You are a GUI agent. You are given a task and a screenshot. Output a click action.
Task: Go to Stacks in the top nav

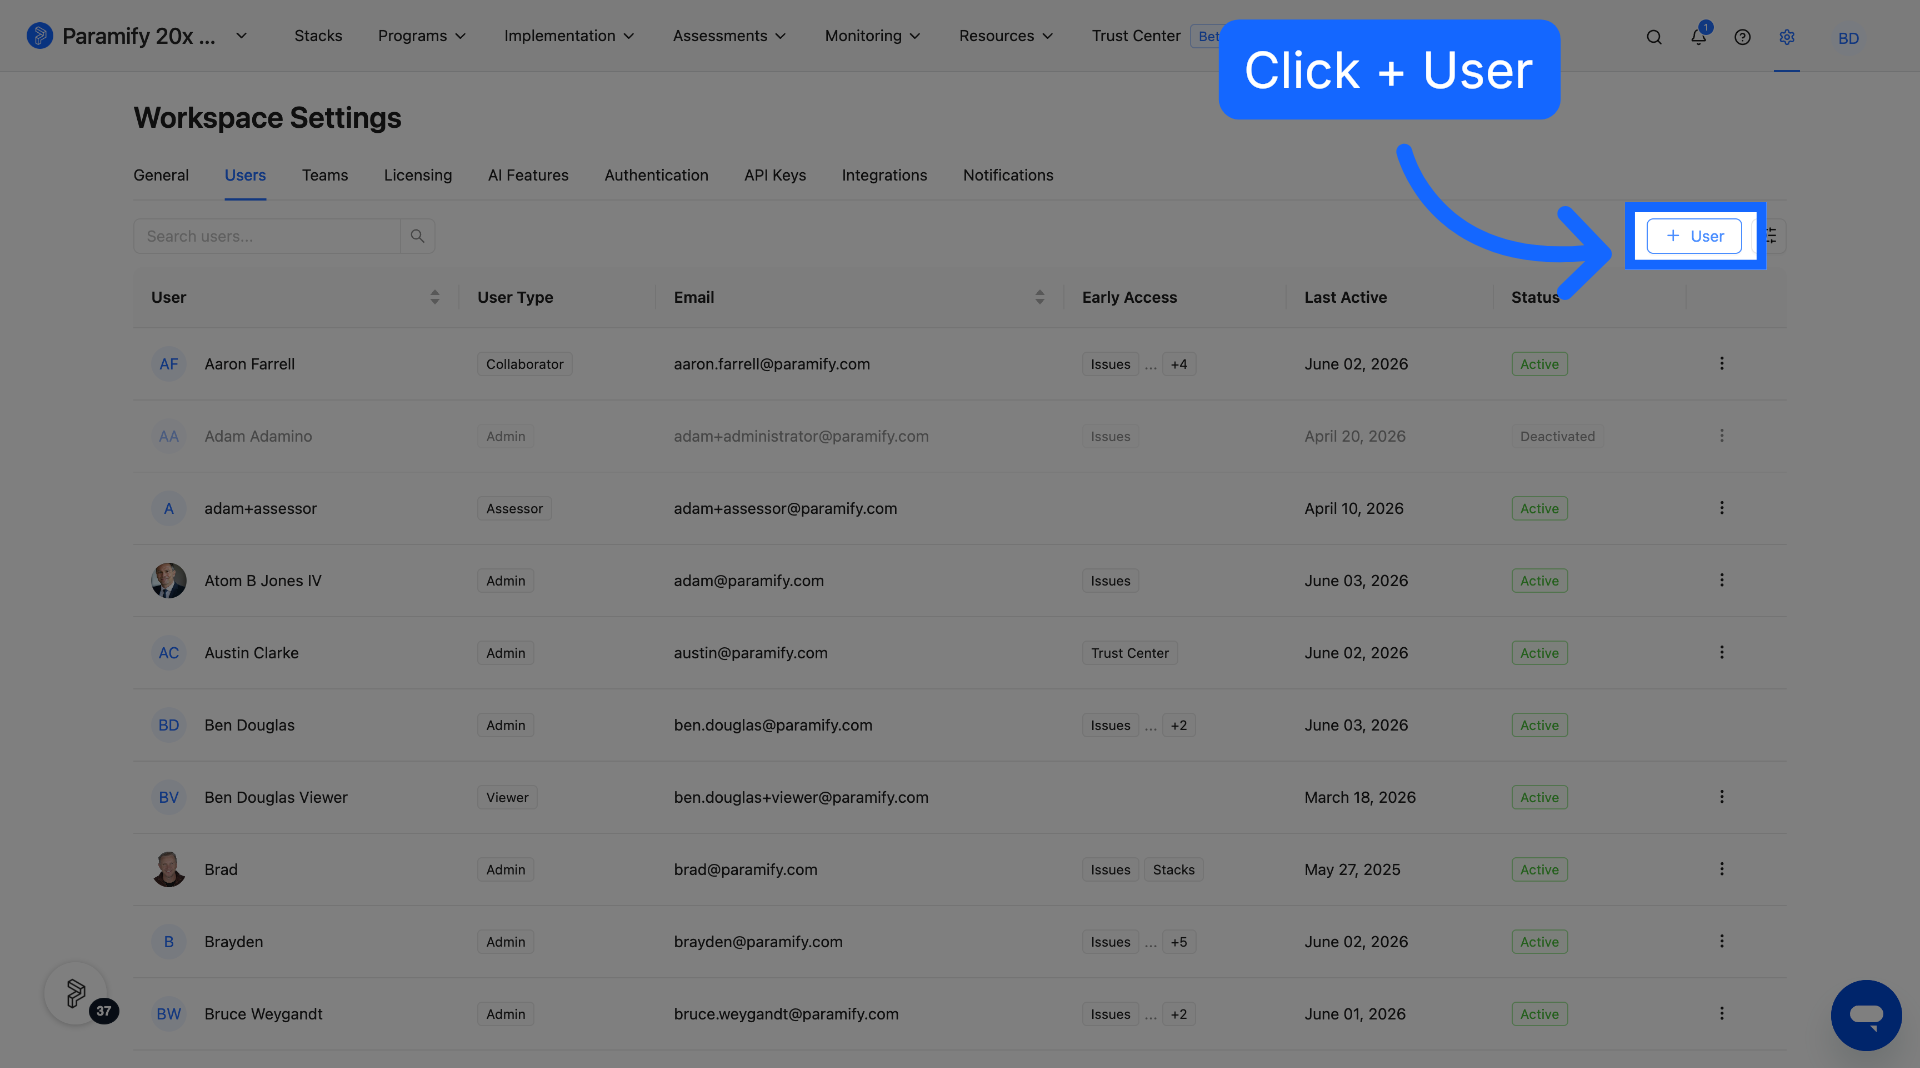coord(318,36)
